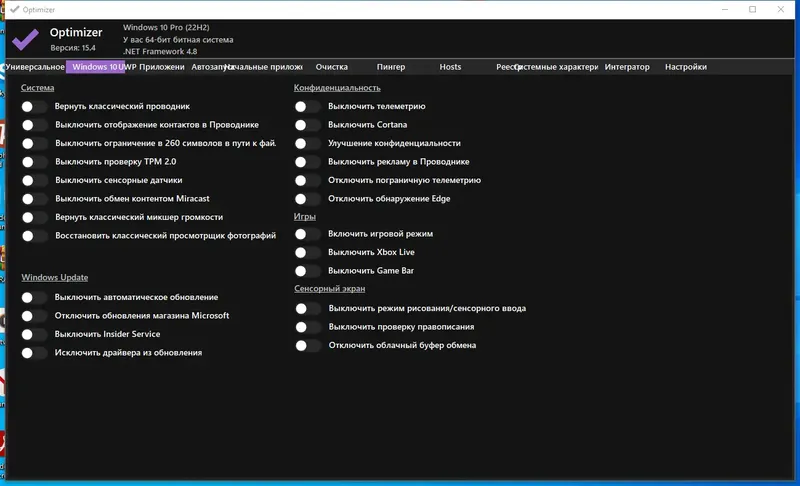Open the 'Очистка' tab
800x486 pixels.
click(x=332, y=67)
